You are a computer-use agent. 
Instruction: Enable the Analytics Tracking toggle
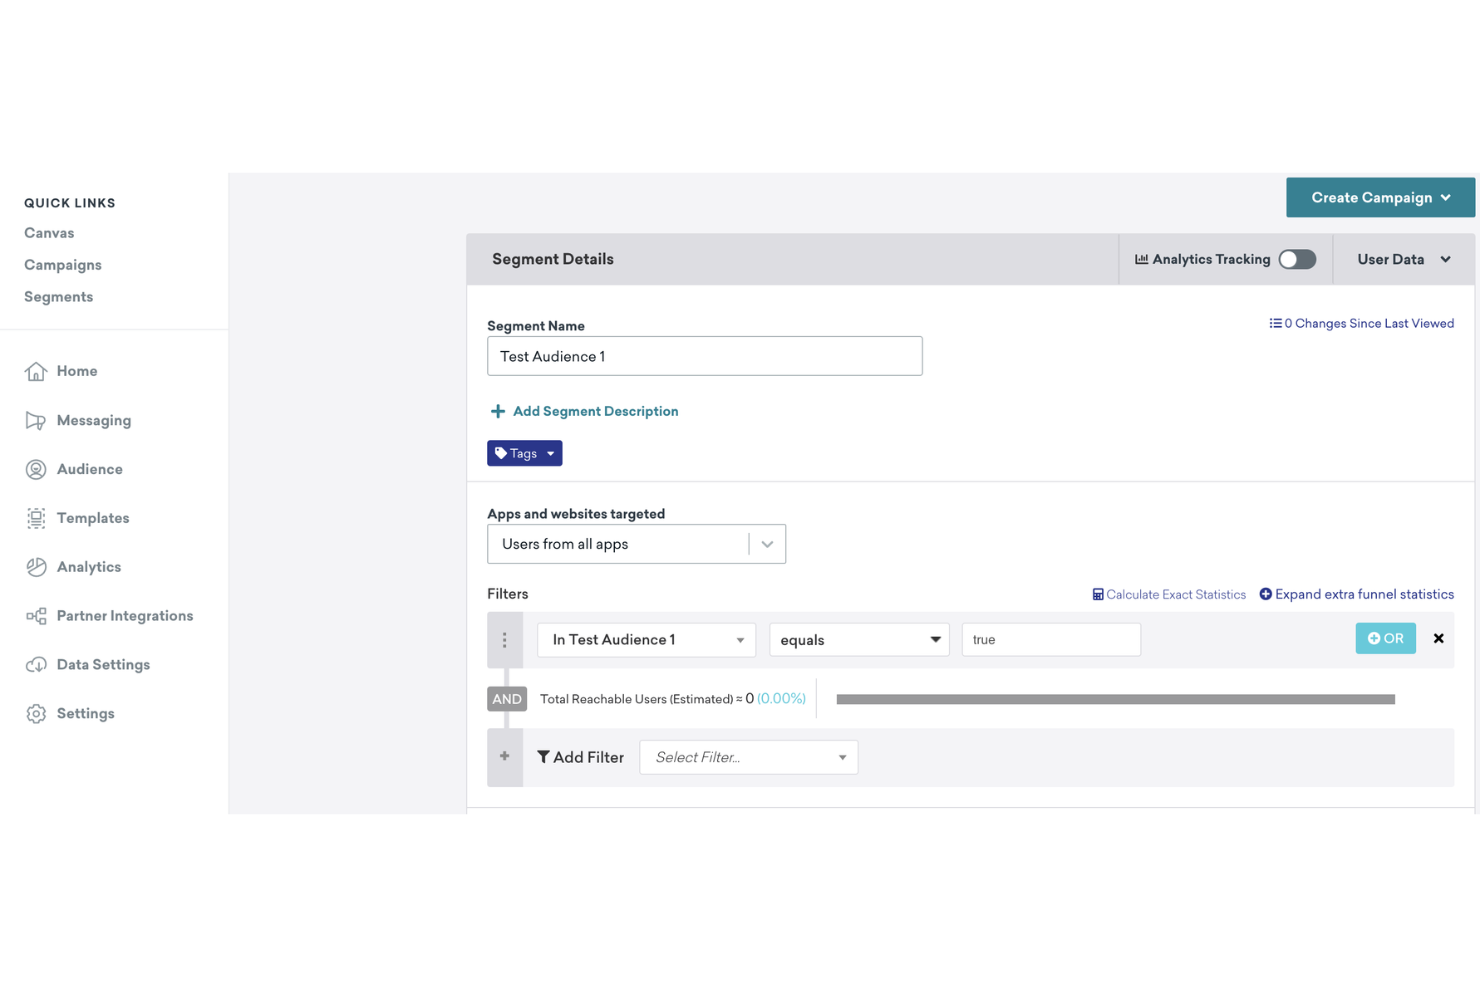(x=1297, y=259)
